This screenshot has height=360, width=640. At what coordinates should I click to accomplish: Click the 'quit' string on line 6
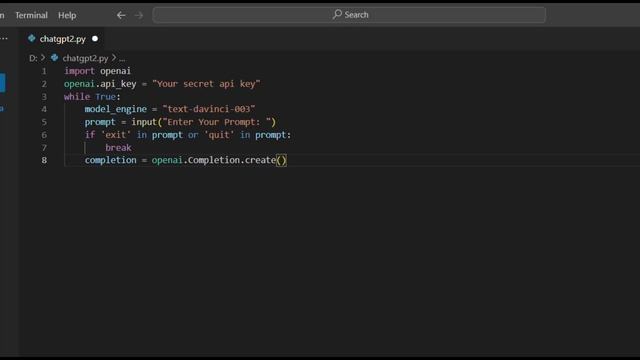[219, 135]
